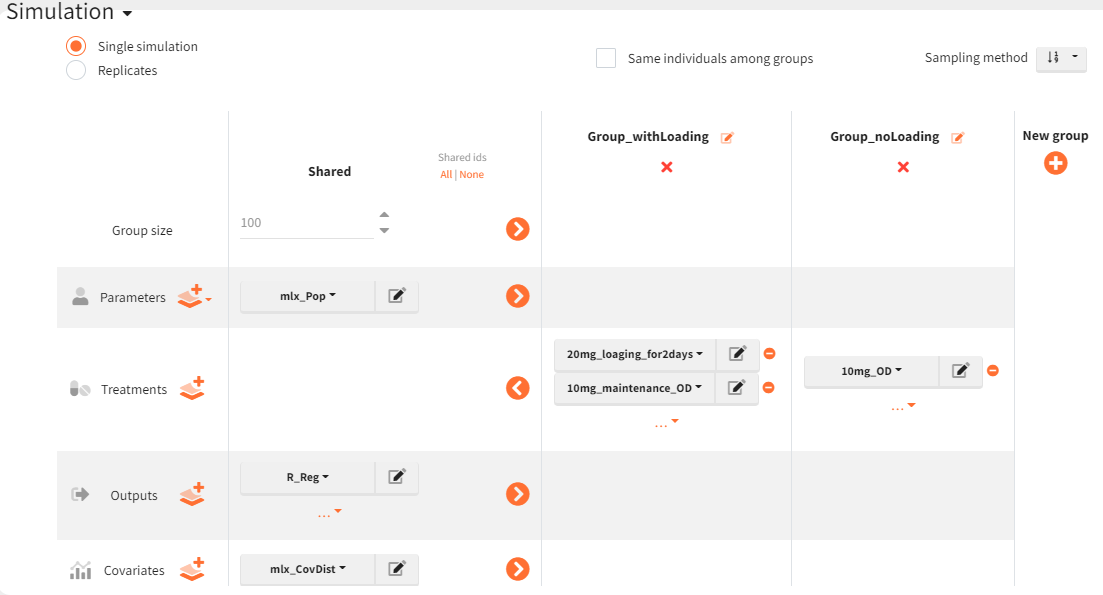Enable Same individuals among groups
This screenshot has height=595, width=1103.
point(606,58)
